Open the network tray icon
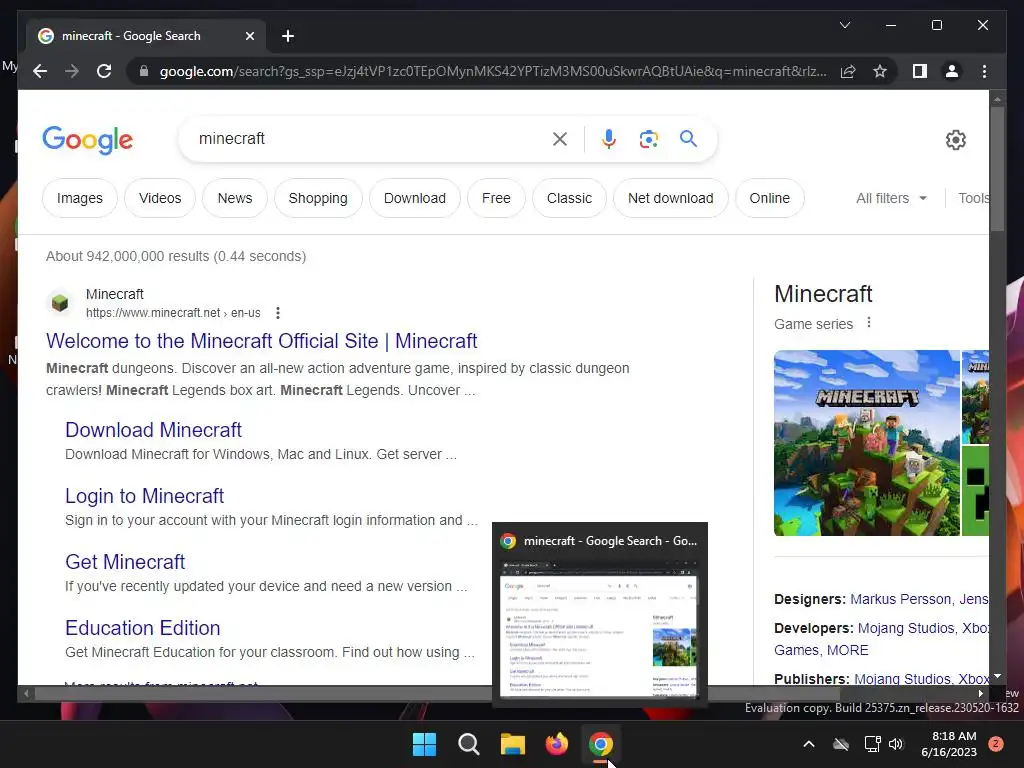Image resolution: width=1024 pixels, height=768 pixels. tap(872, 744)
